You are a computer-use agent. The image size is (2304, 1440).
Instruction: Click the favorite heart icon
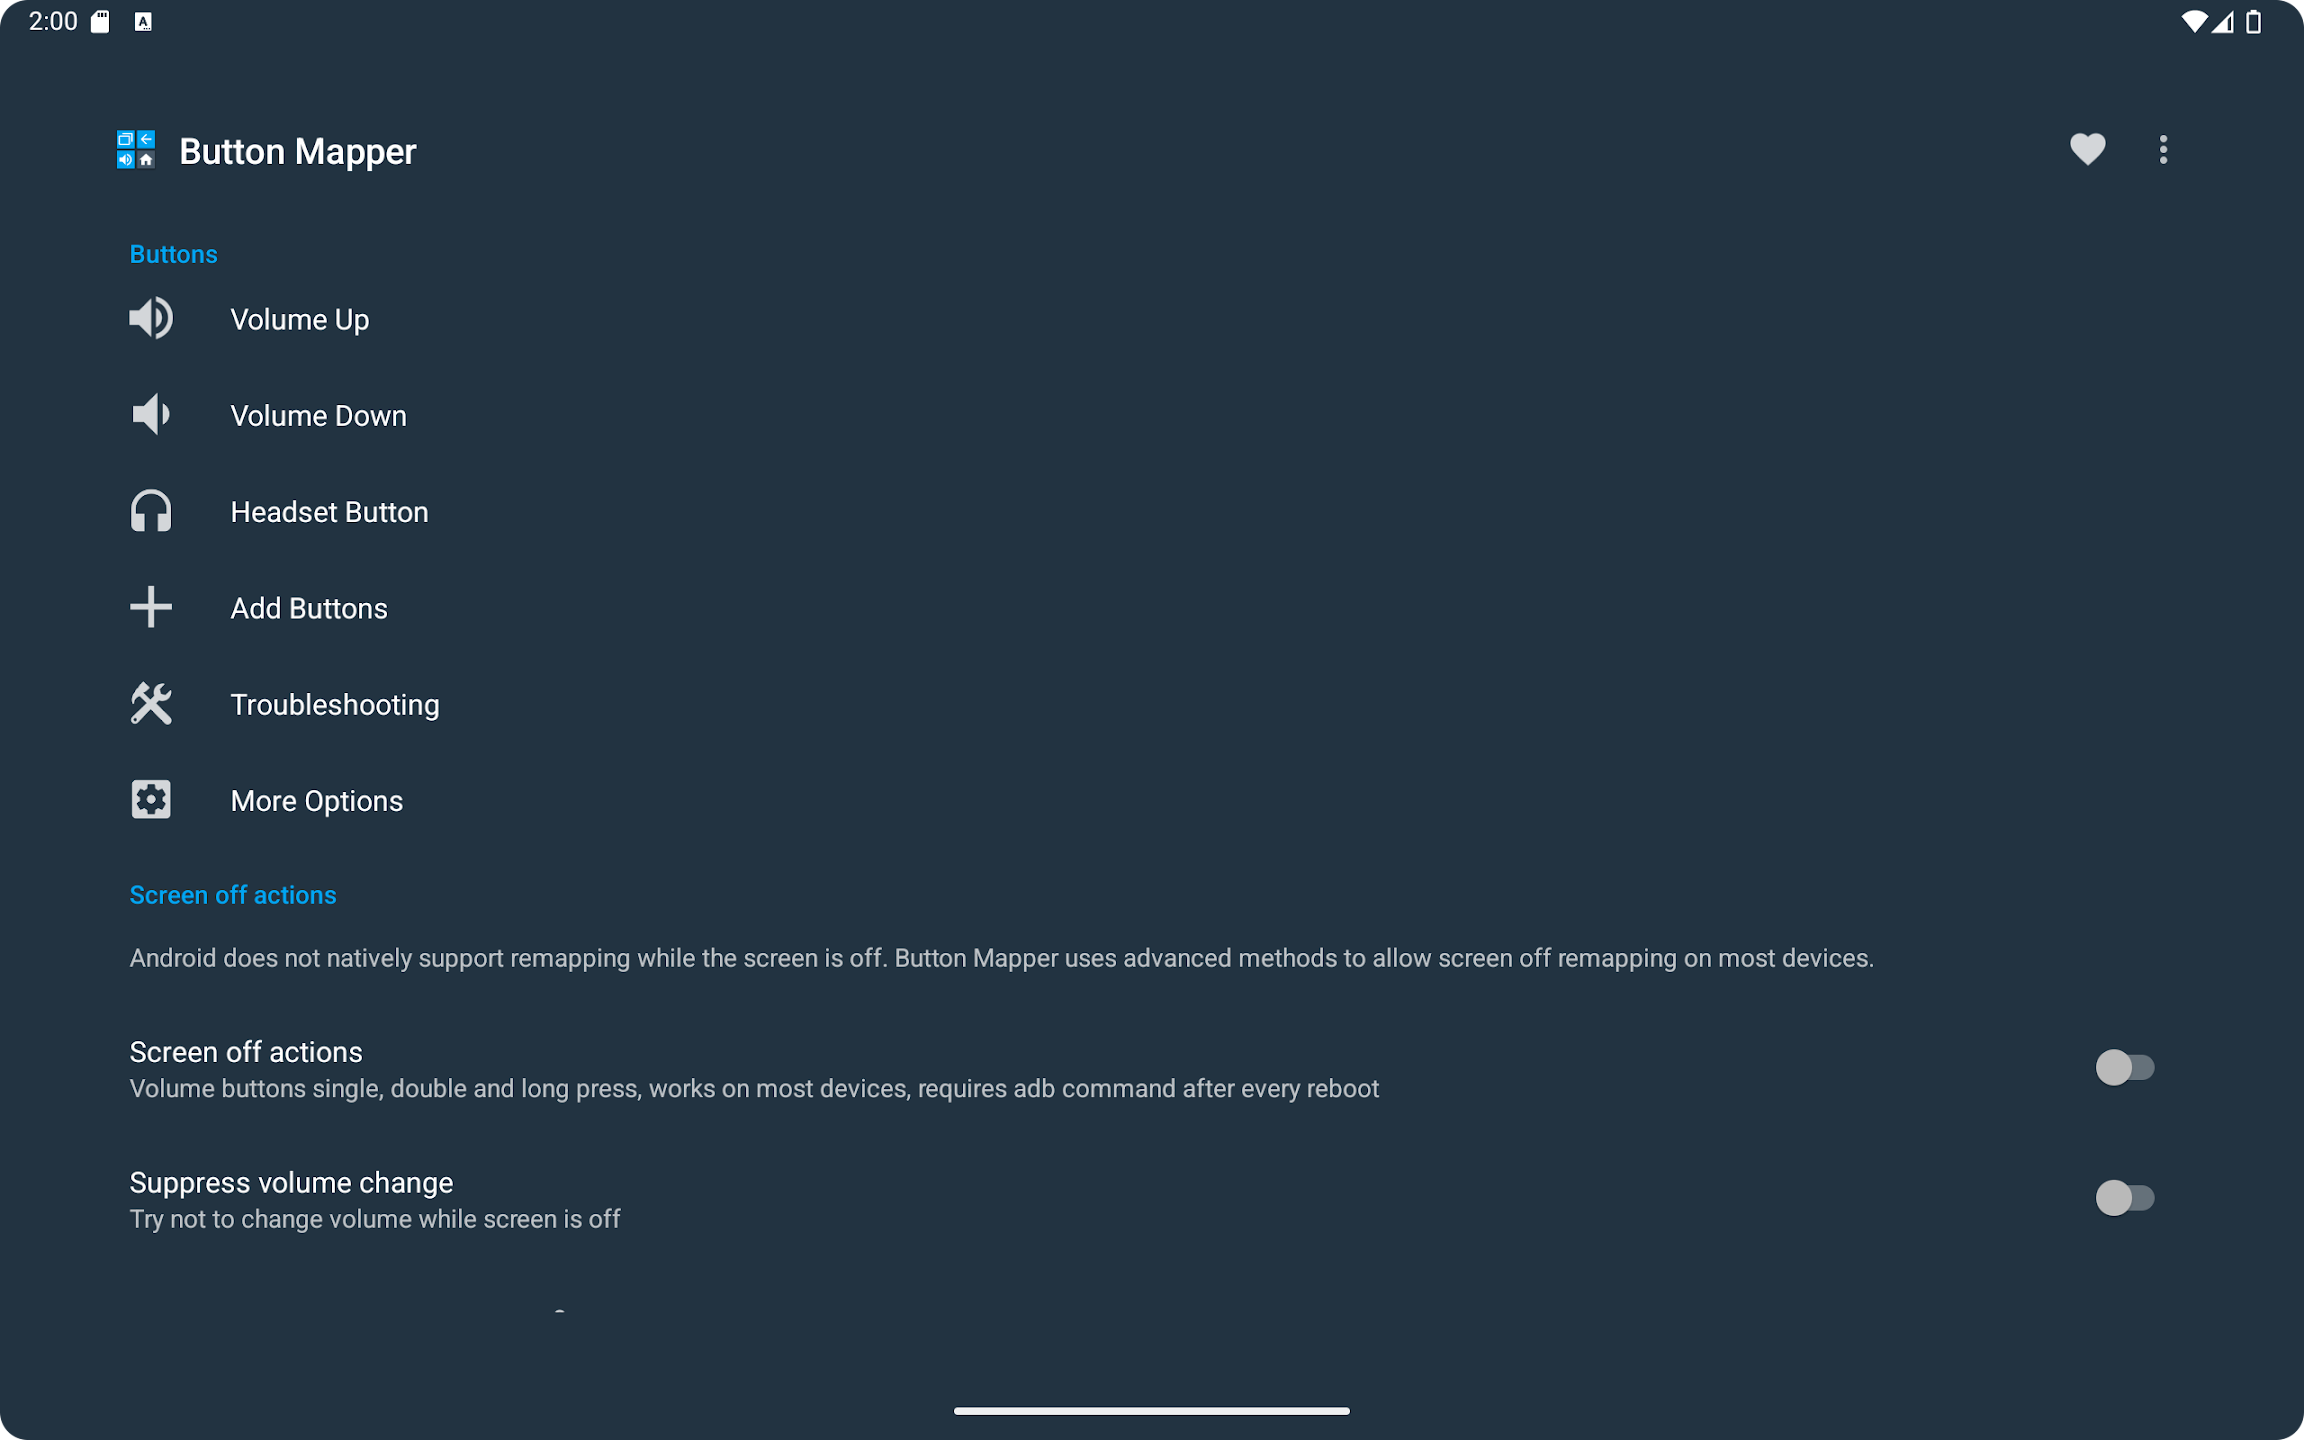pyautogui.click(x=2087, y=149)
